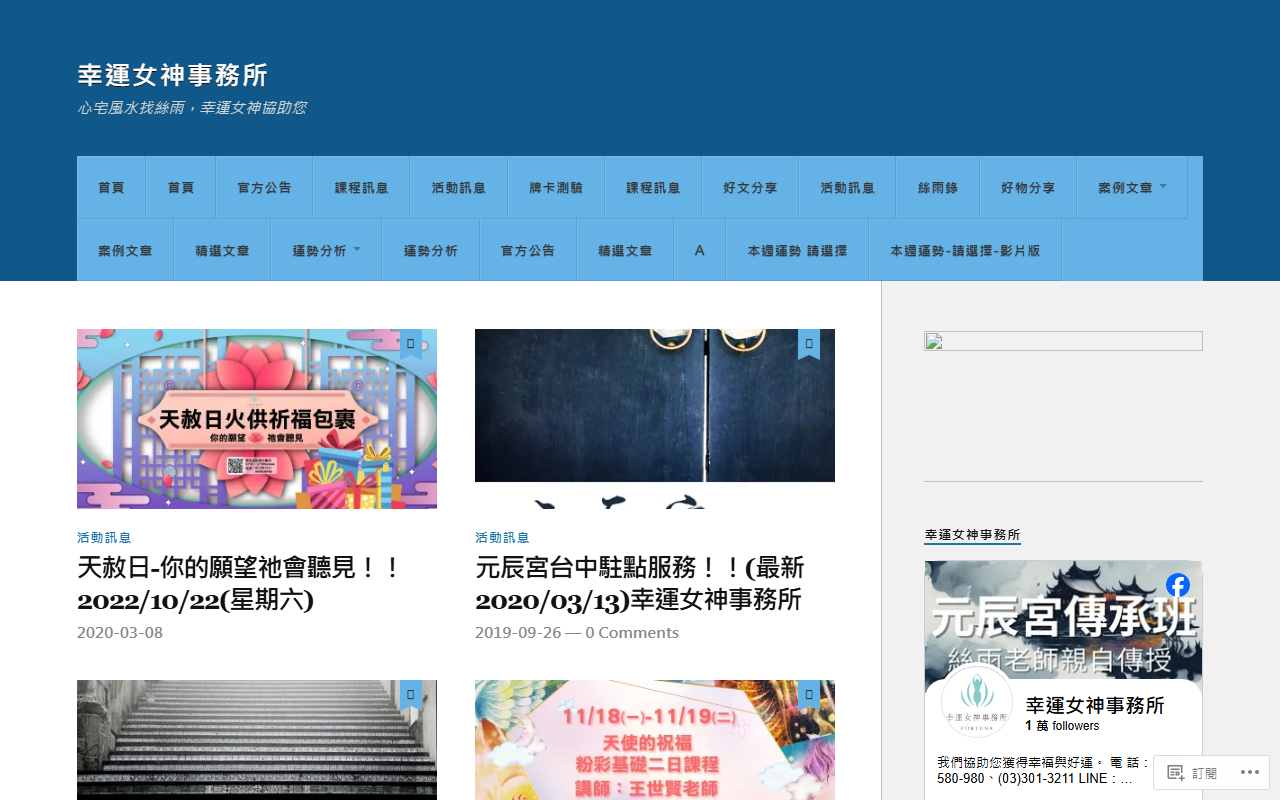This screenshot has width=1280, height=800.
Task: Open the 好文分享 menu item
Action: [x=750, y=187]
